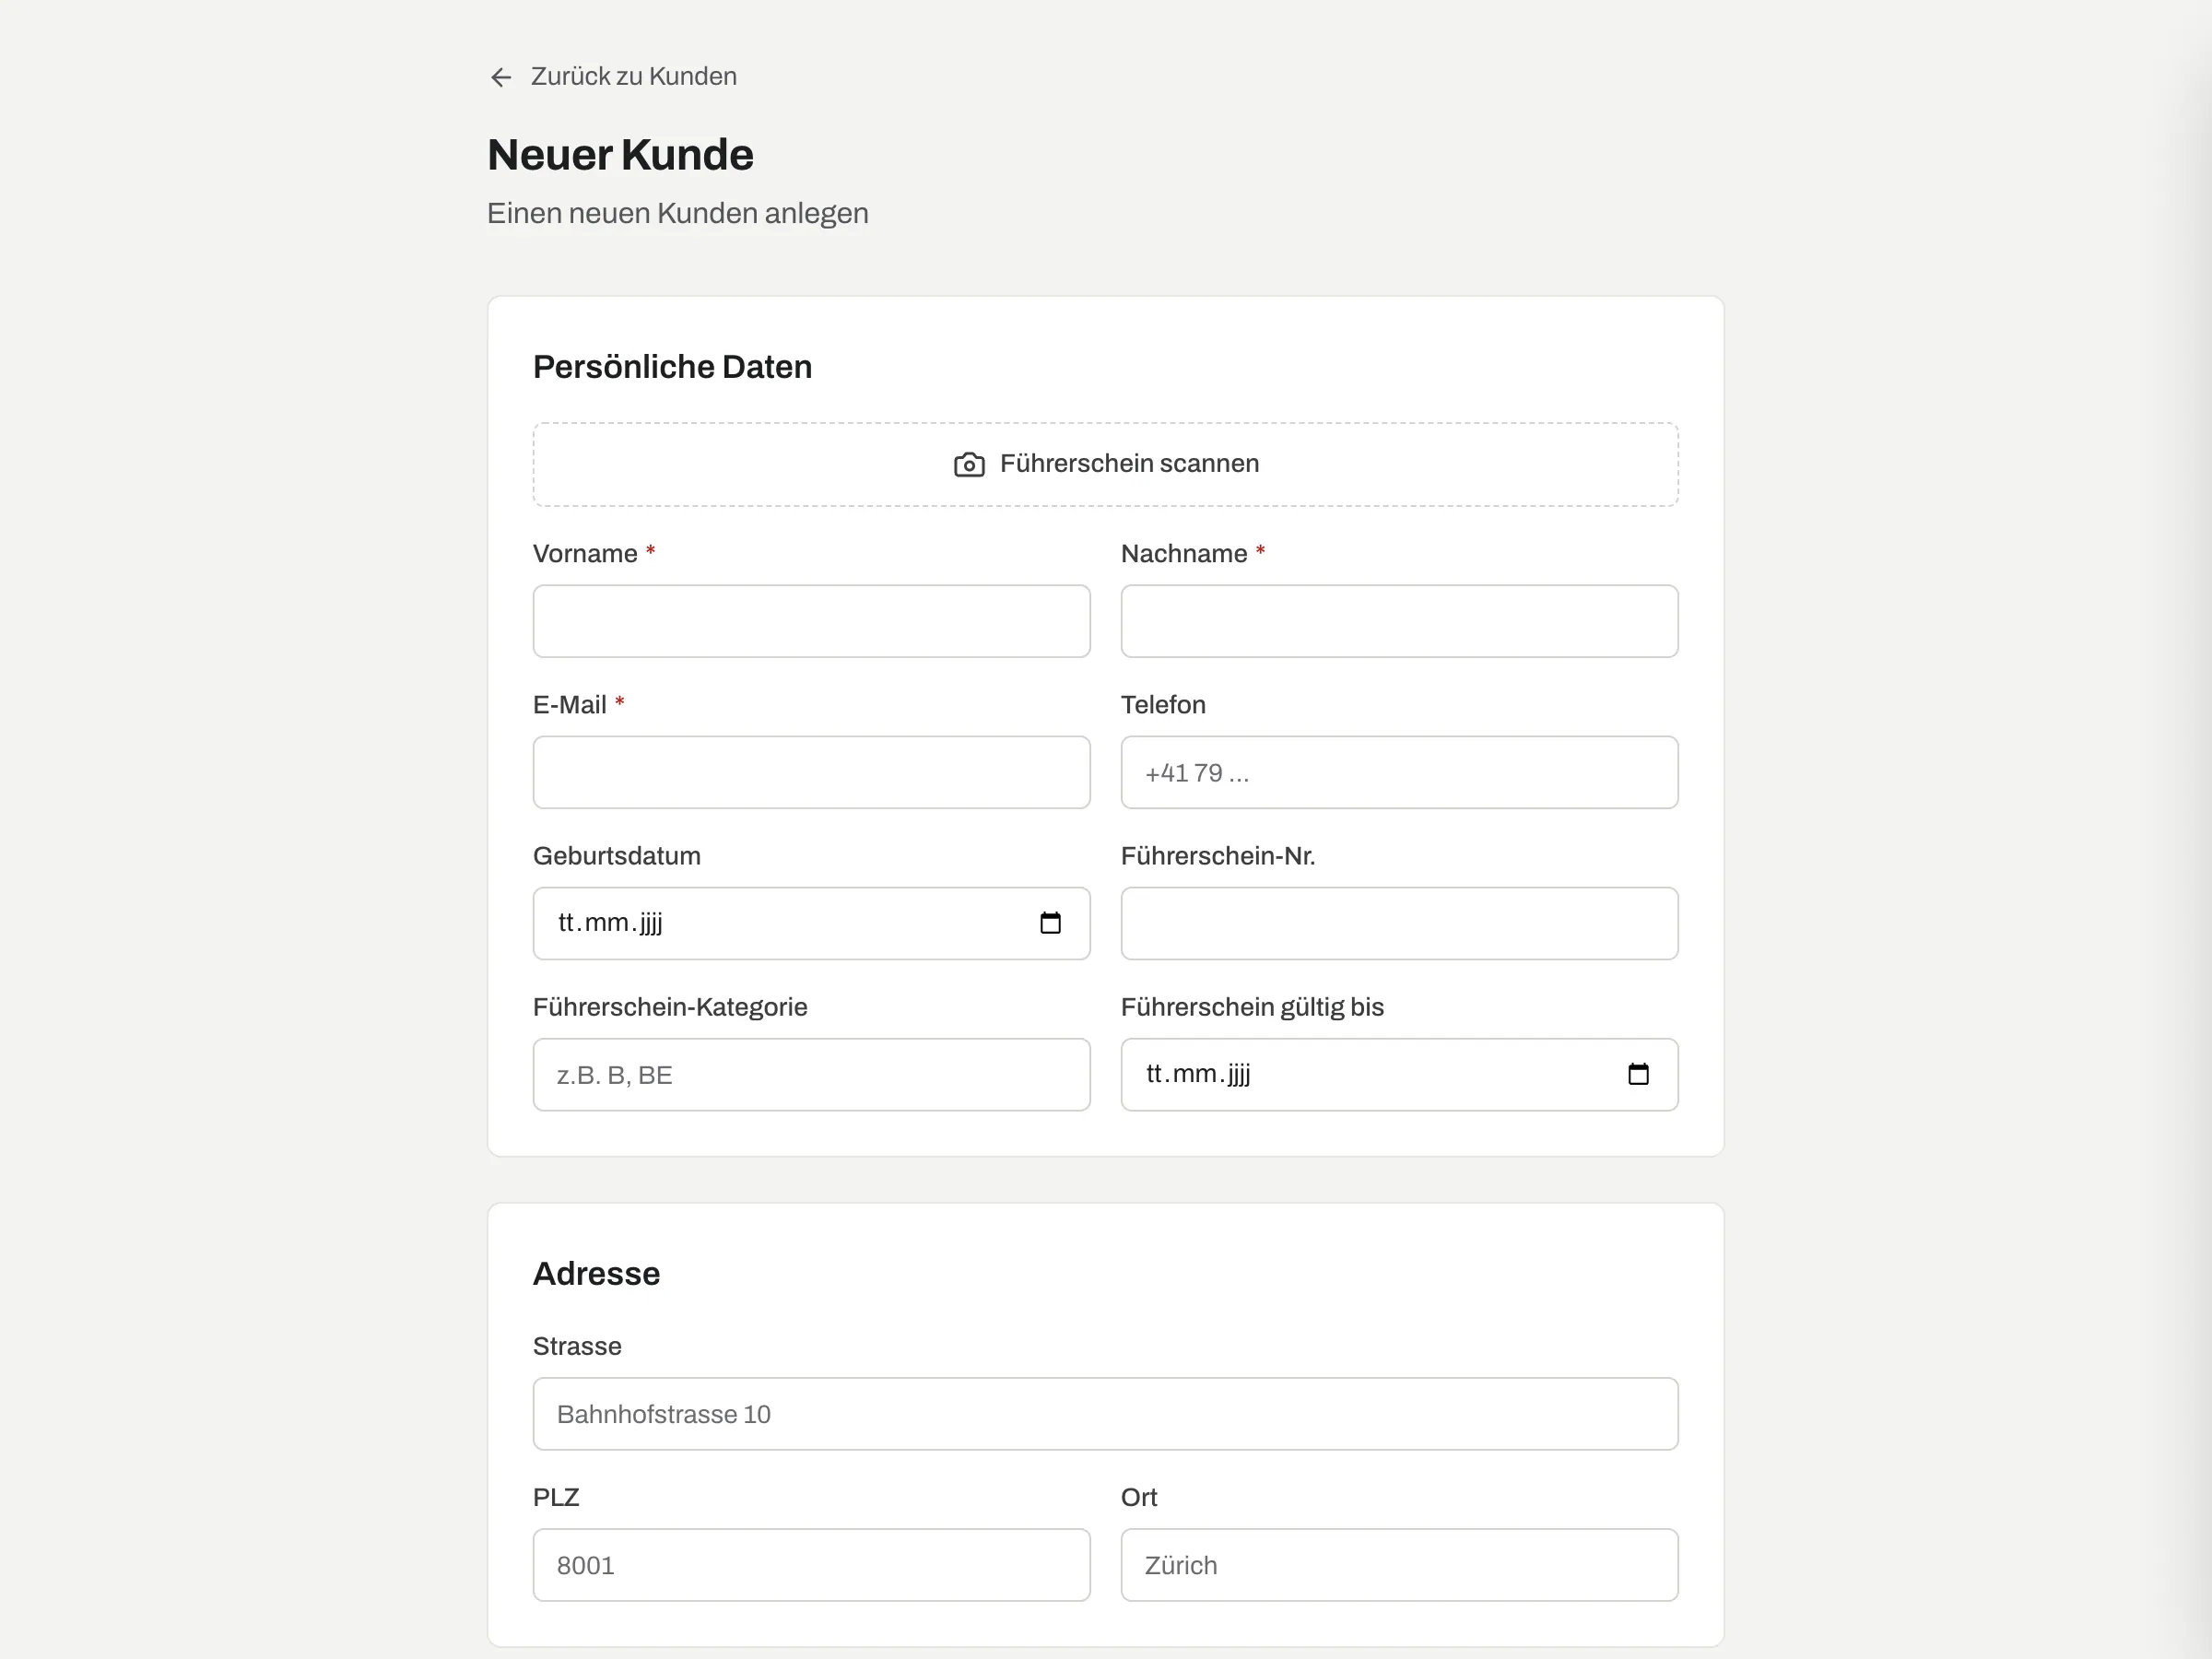Click the Telefon label
The image size is (2212, 1659).
pyautogui.click(x=1163, y=705)
